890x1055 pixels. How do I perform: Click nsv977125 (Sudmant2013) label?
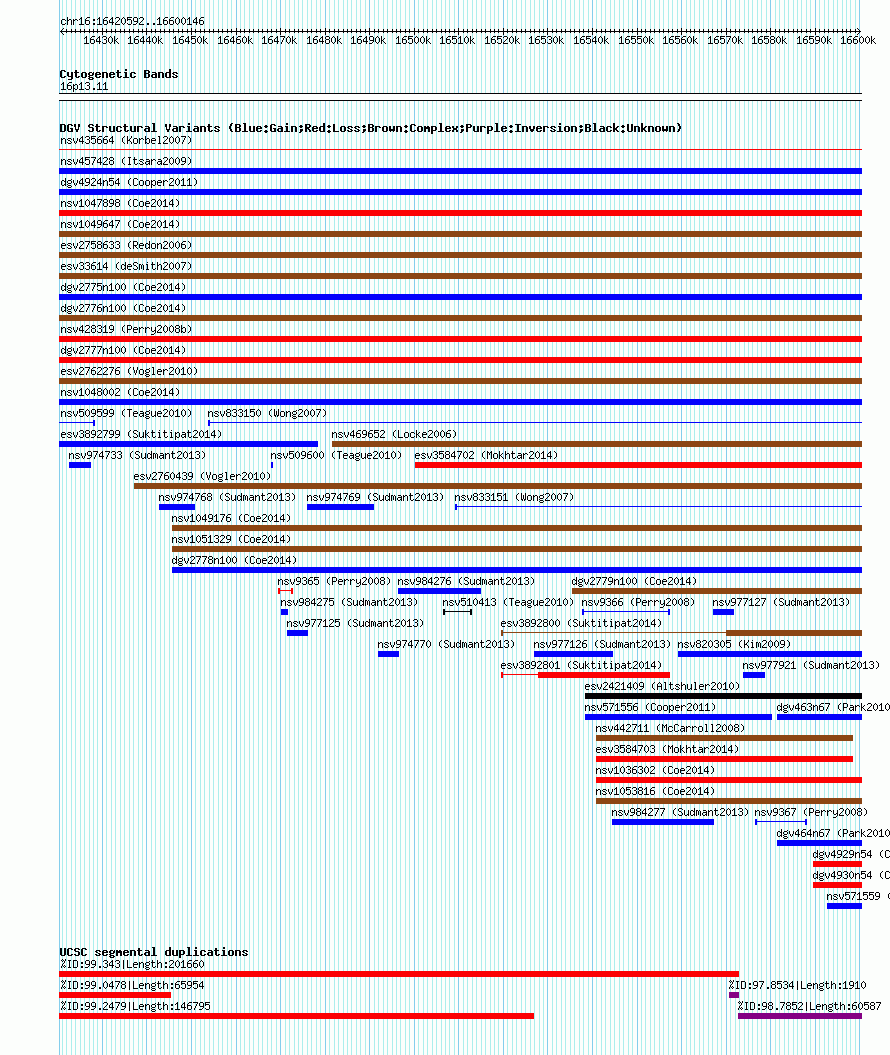point(355,623)
